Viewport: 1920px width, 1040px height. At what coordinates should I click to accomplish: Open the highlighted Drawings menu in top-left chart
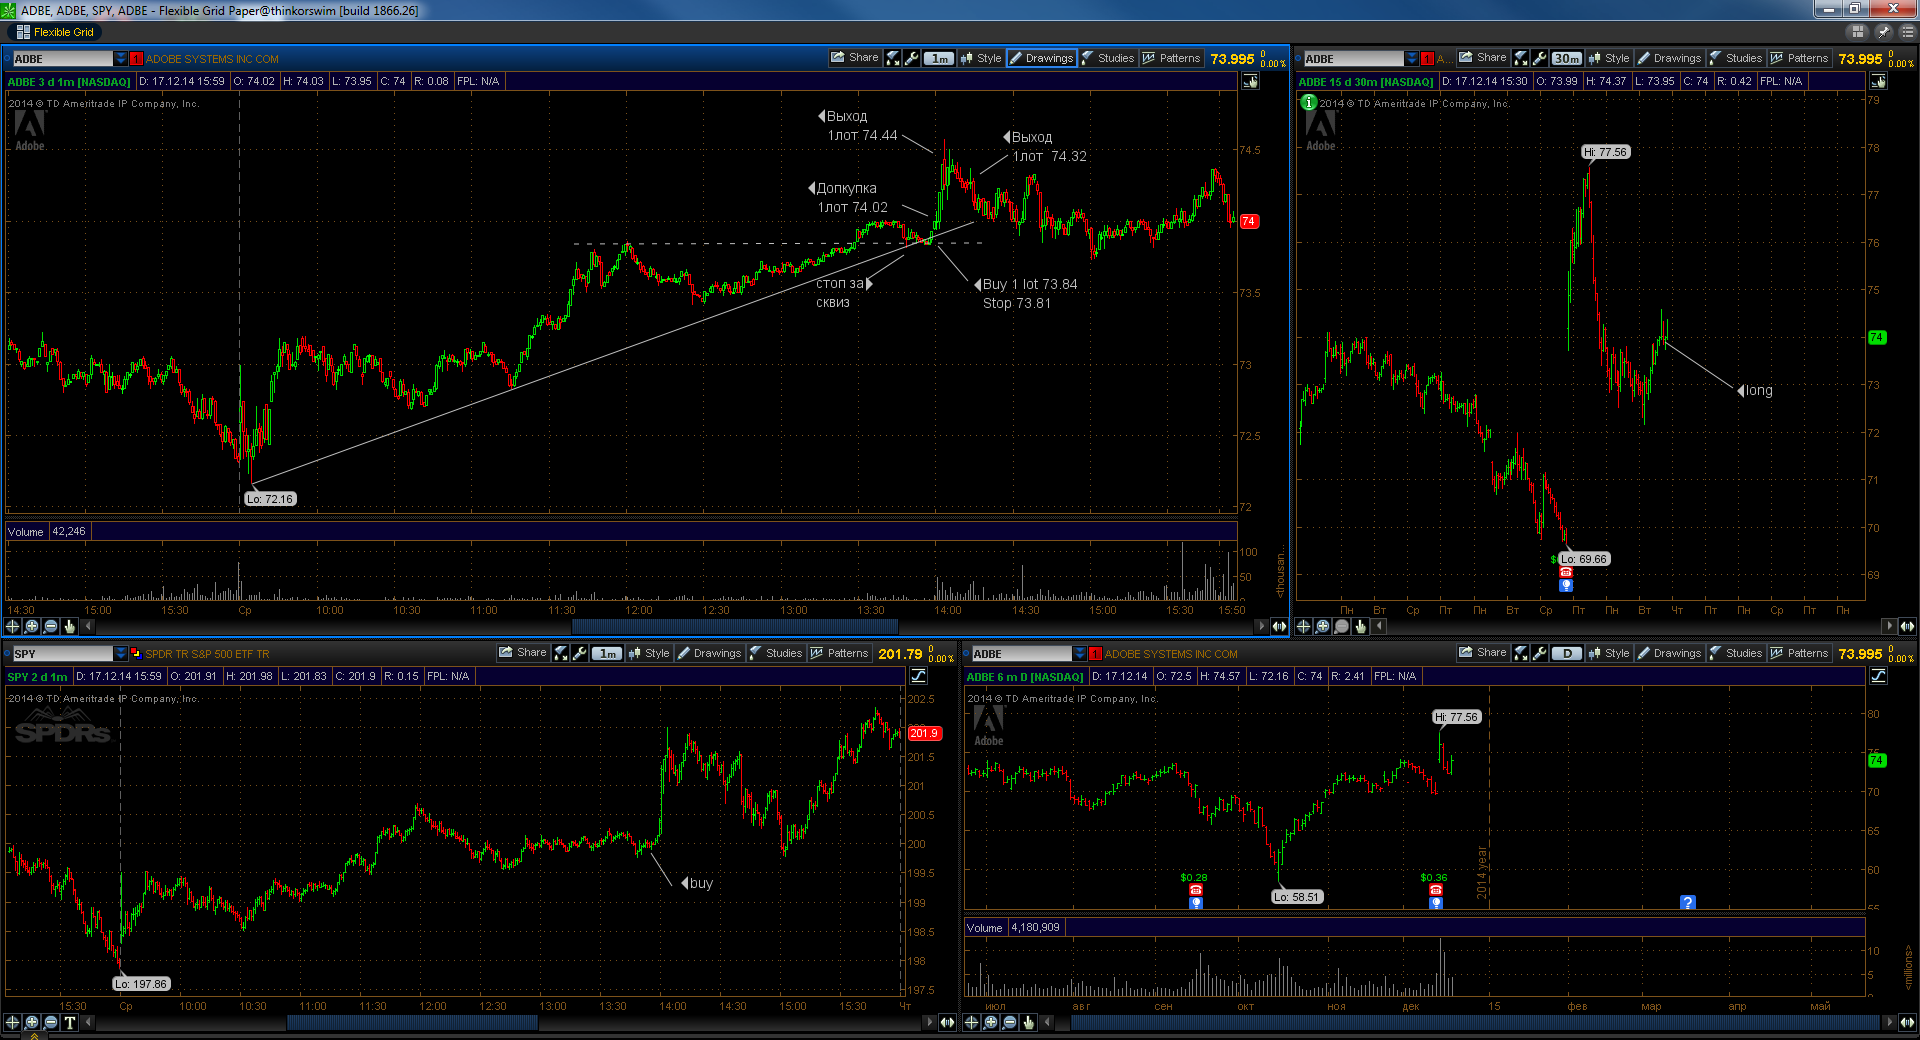(x=1041, y=58)
